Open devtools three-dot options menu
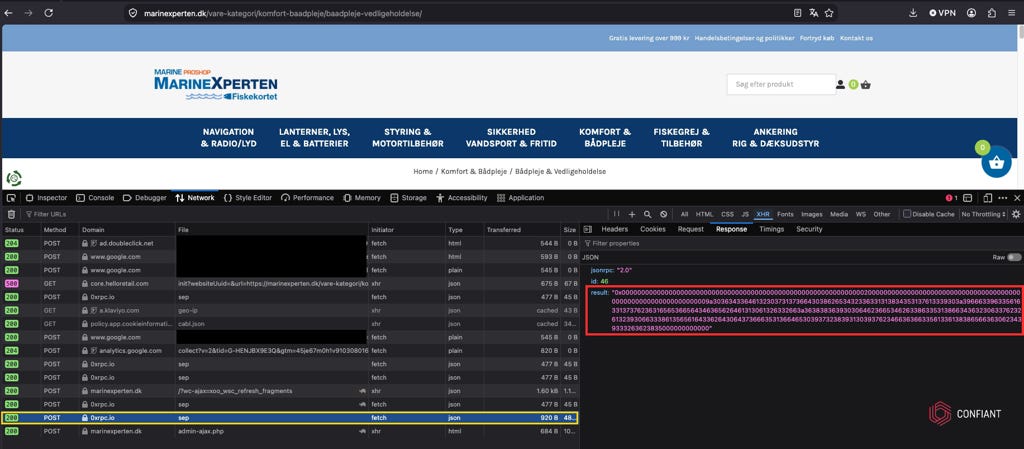Image resolution: width=1024 pixels, height=449 pixels. [x=1002, y=198]
